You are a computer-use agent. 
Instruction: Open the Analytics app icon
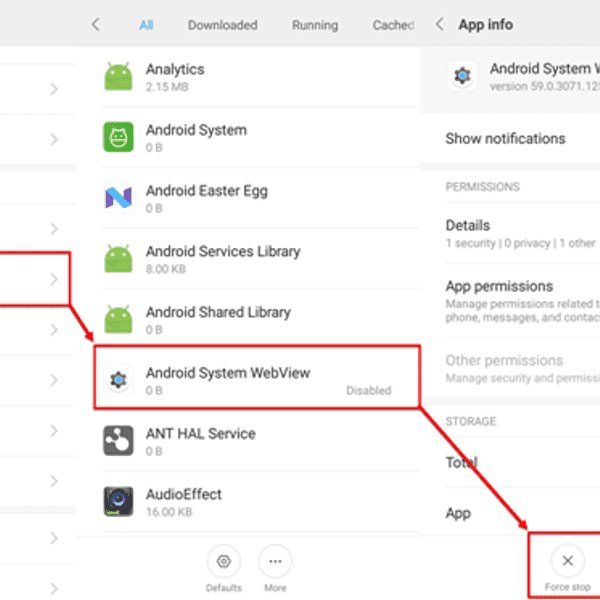point(118,77)
